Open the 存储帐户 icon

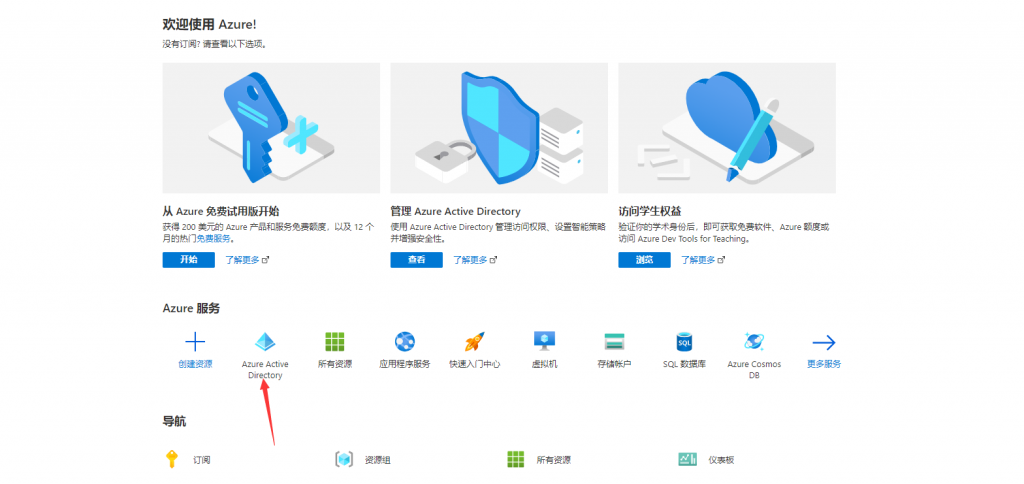(615, 342)
